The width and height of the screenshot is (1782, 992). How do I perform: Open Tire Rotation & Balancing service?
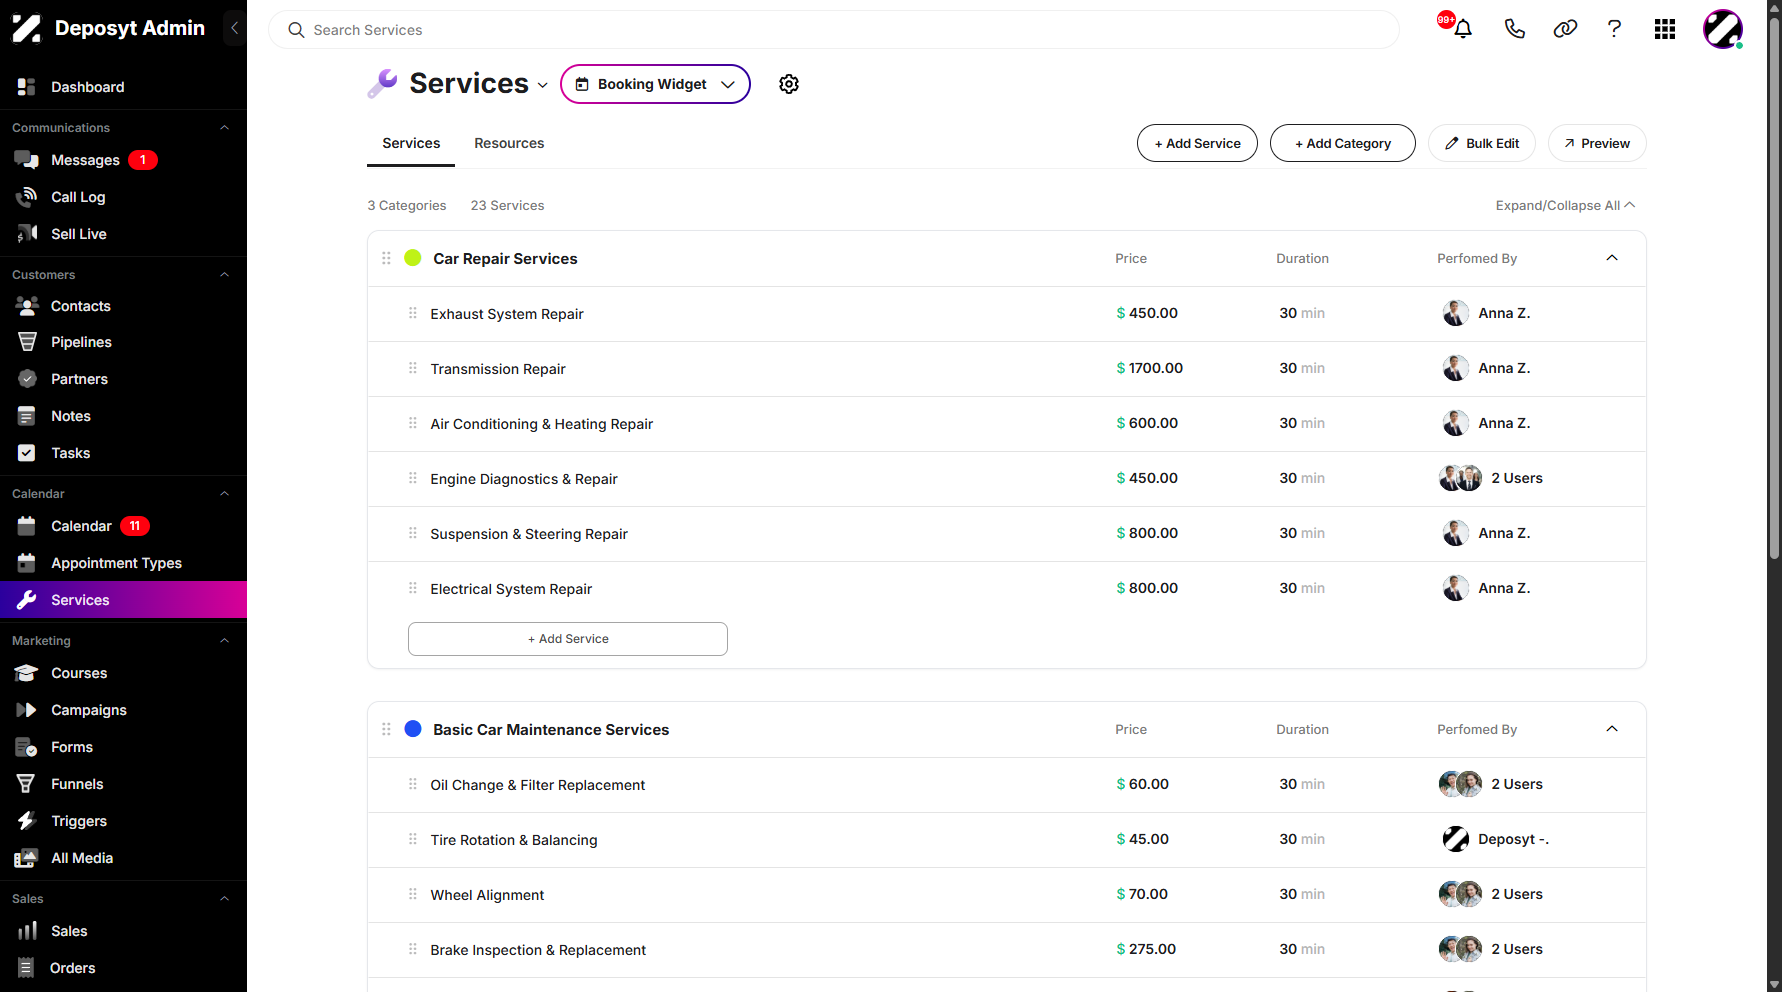point(514,840)
